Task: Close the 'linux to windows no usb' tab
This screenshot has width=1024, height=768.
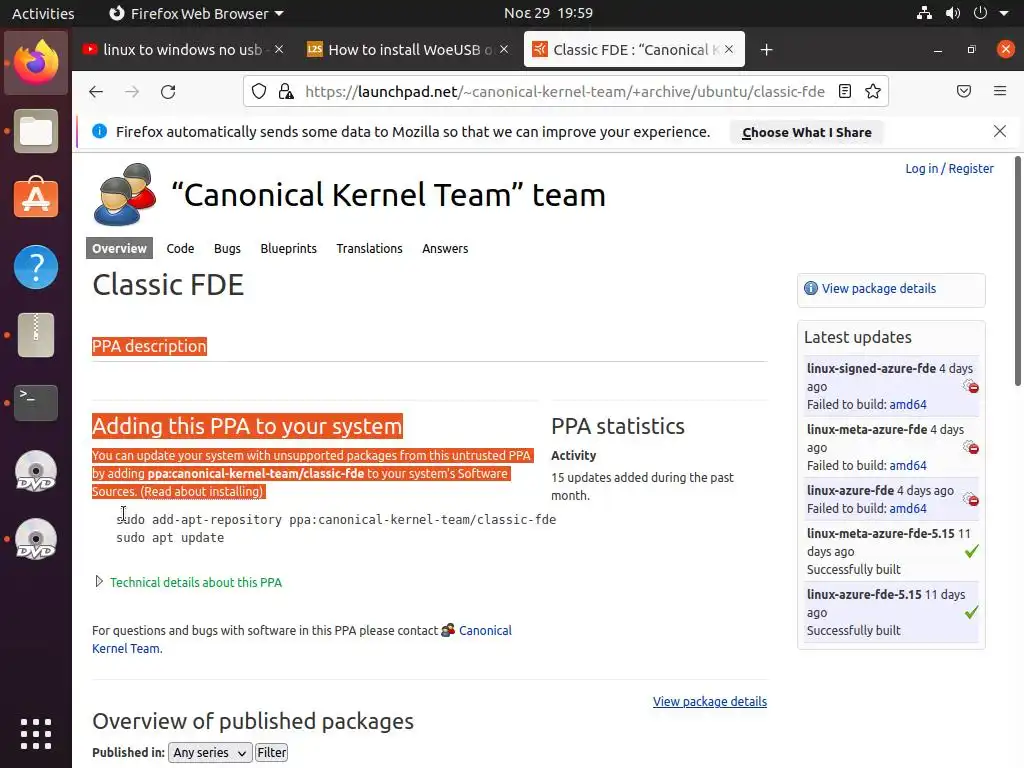Action: [279, 49]
